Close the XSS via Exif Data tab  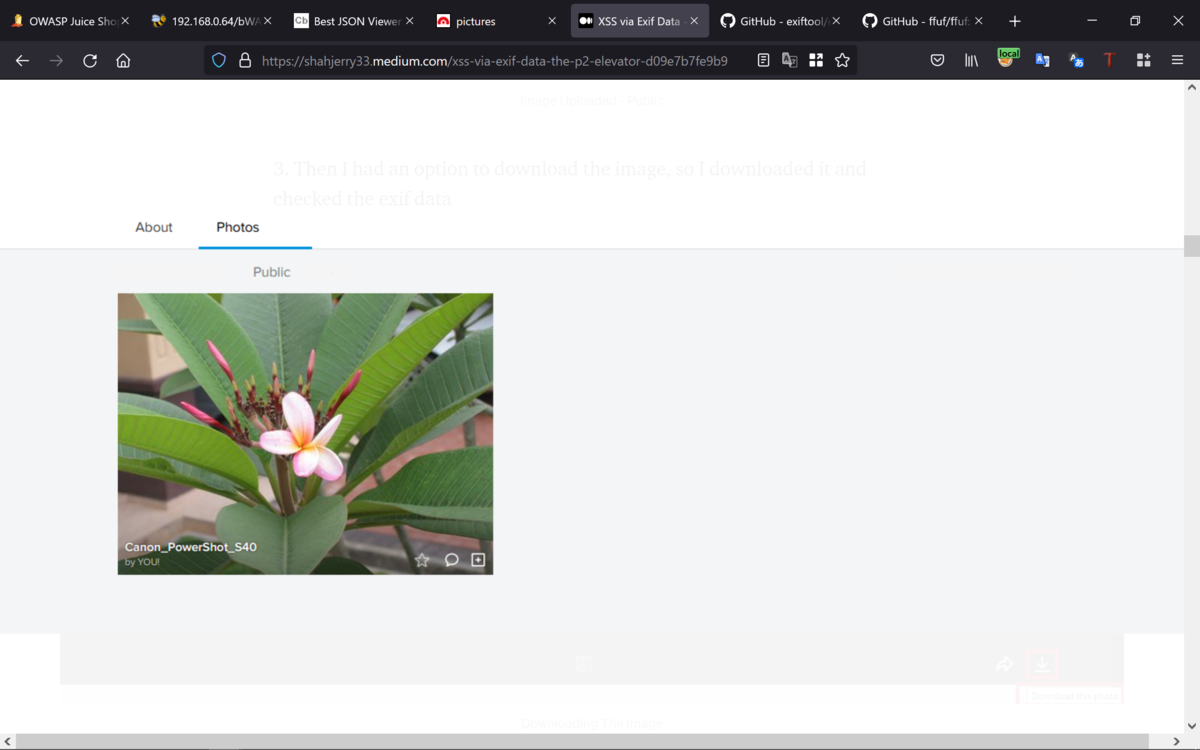click(694, 21)
